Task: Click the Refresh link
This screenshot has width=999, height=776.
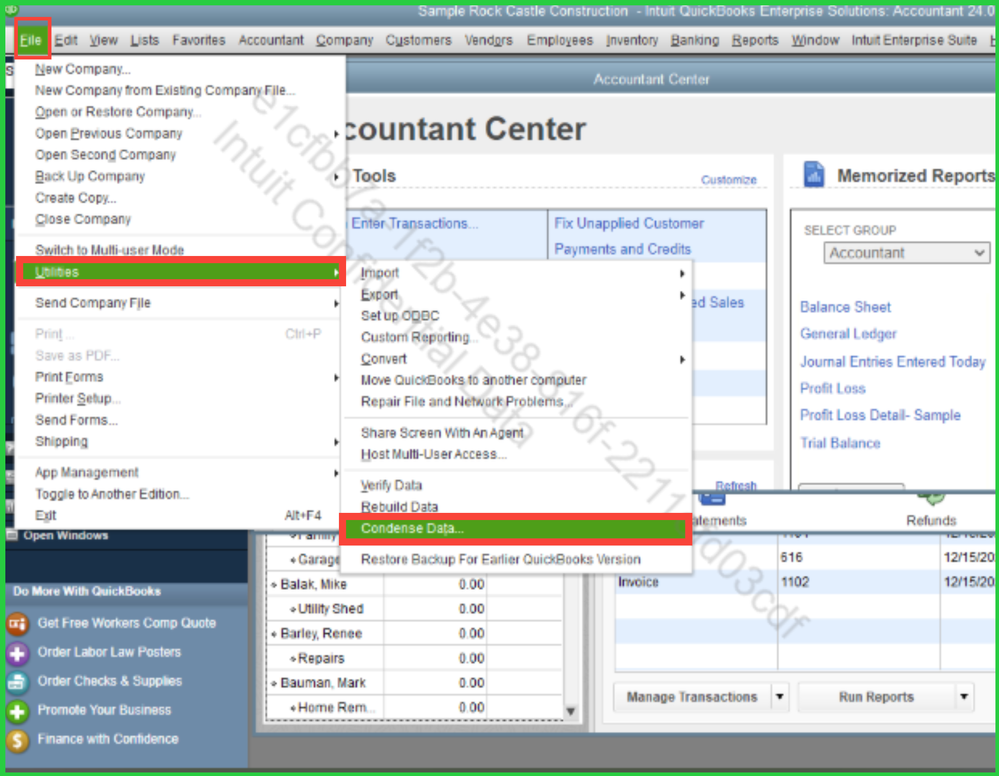Action: 736,486
